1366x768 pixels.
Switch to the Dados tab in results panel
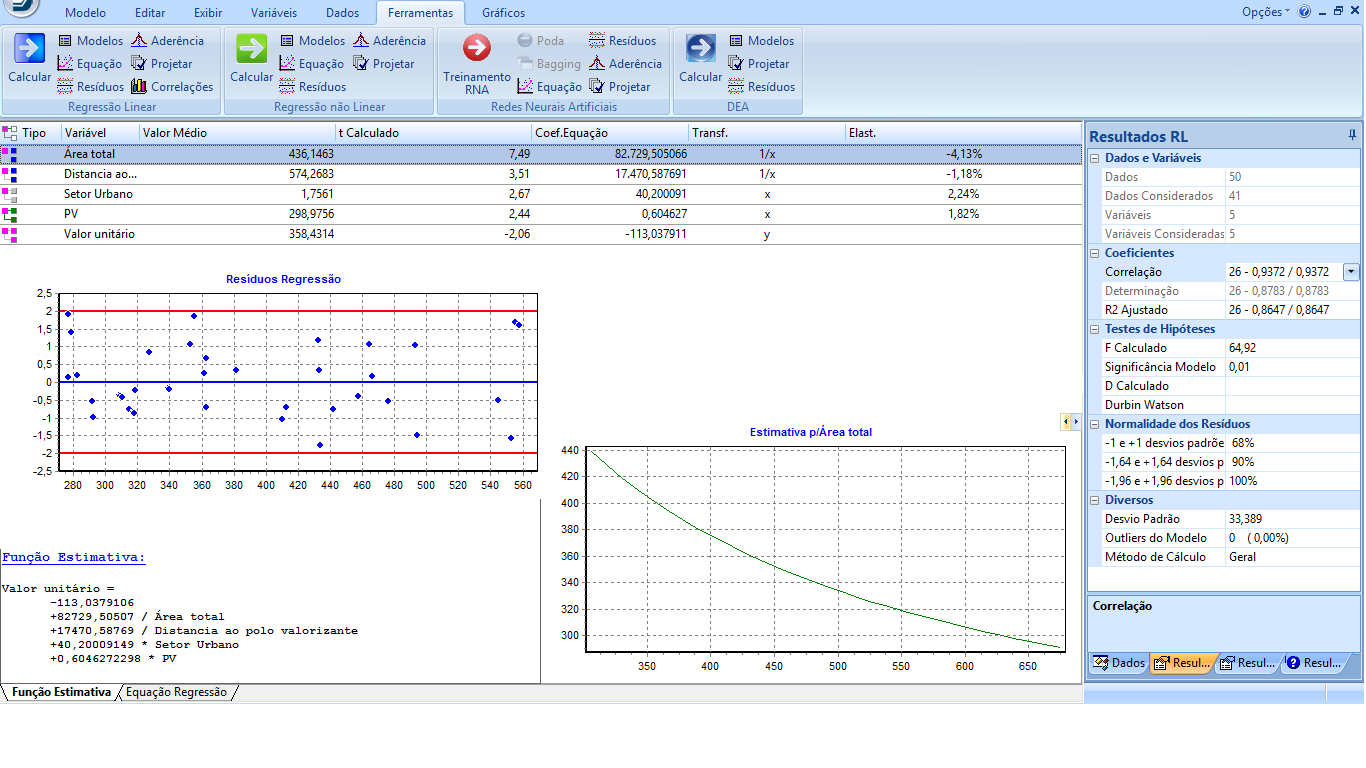pyautogui.click(x=1119, y=663)
